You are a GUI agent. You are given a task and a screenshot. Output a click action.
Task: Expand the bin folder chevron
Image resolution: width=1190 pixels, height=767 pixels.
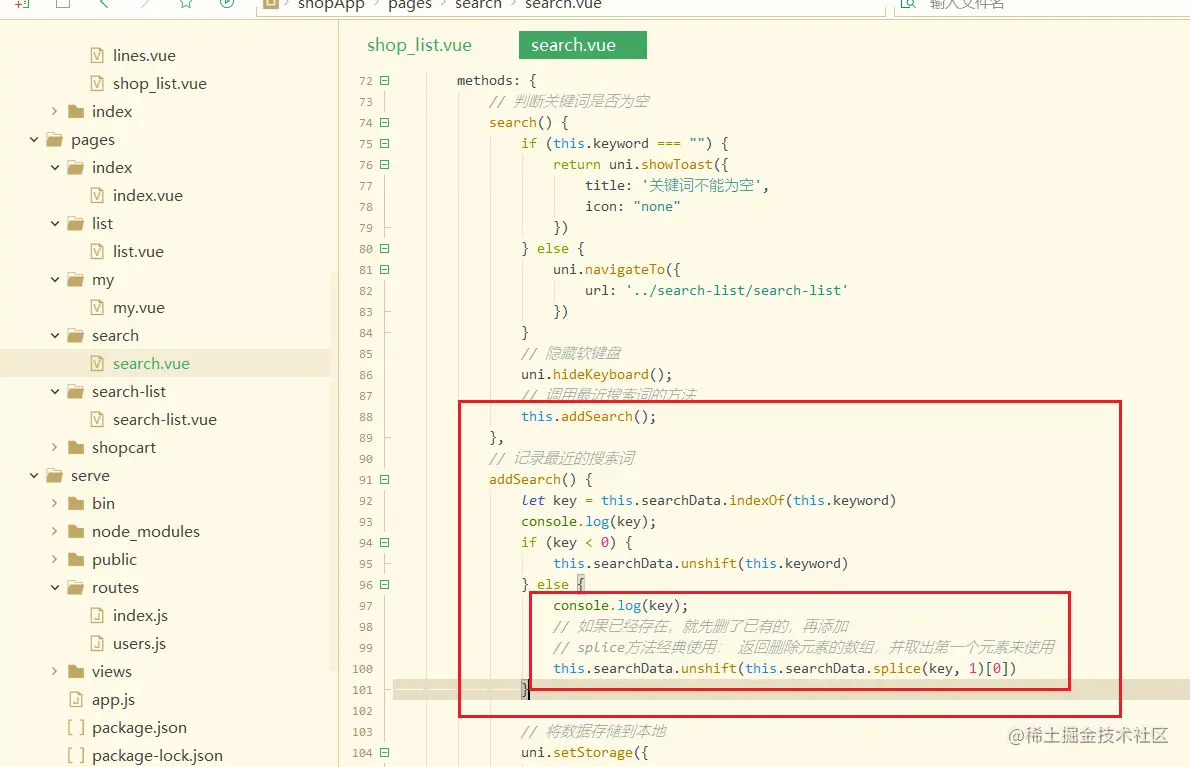click(x=55, y=504)
